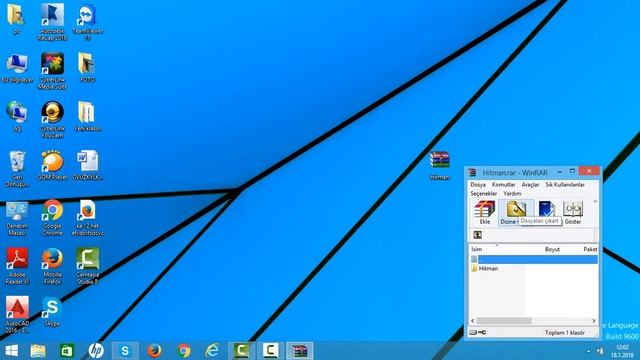Open the green Camtasia Studio taskbar icon

[x=241, y=351]
